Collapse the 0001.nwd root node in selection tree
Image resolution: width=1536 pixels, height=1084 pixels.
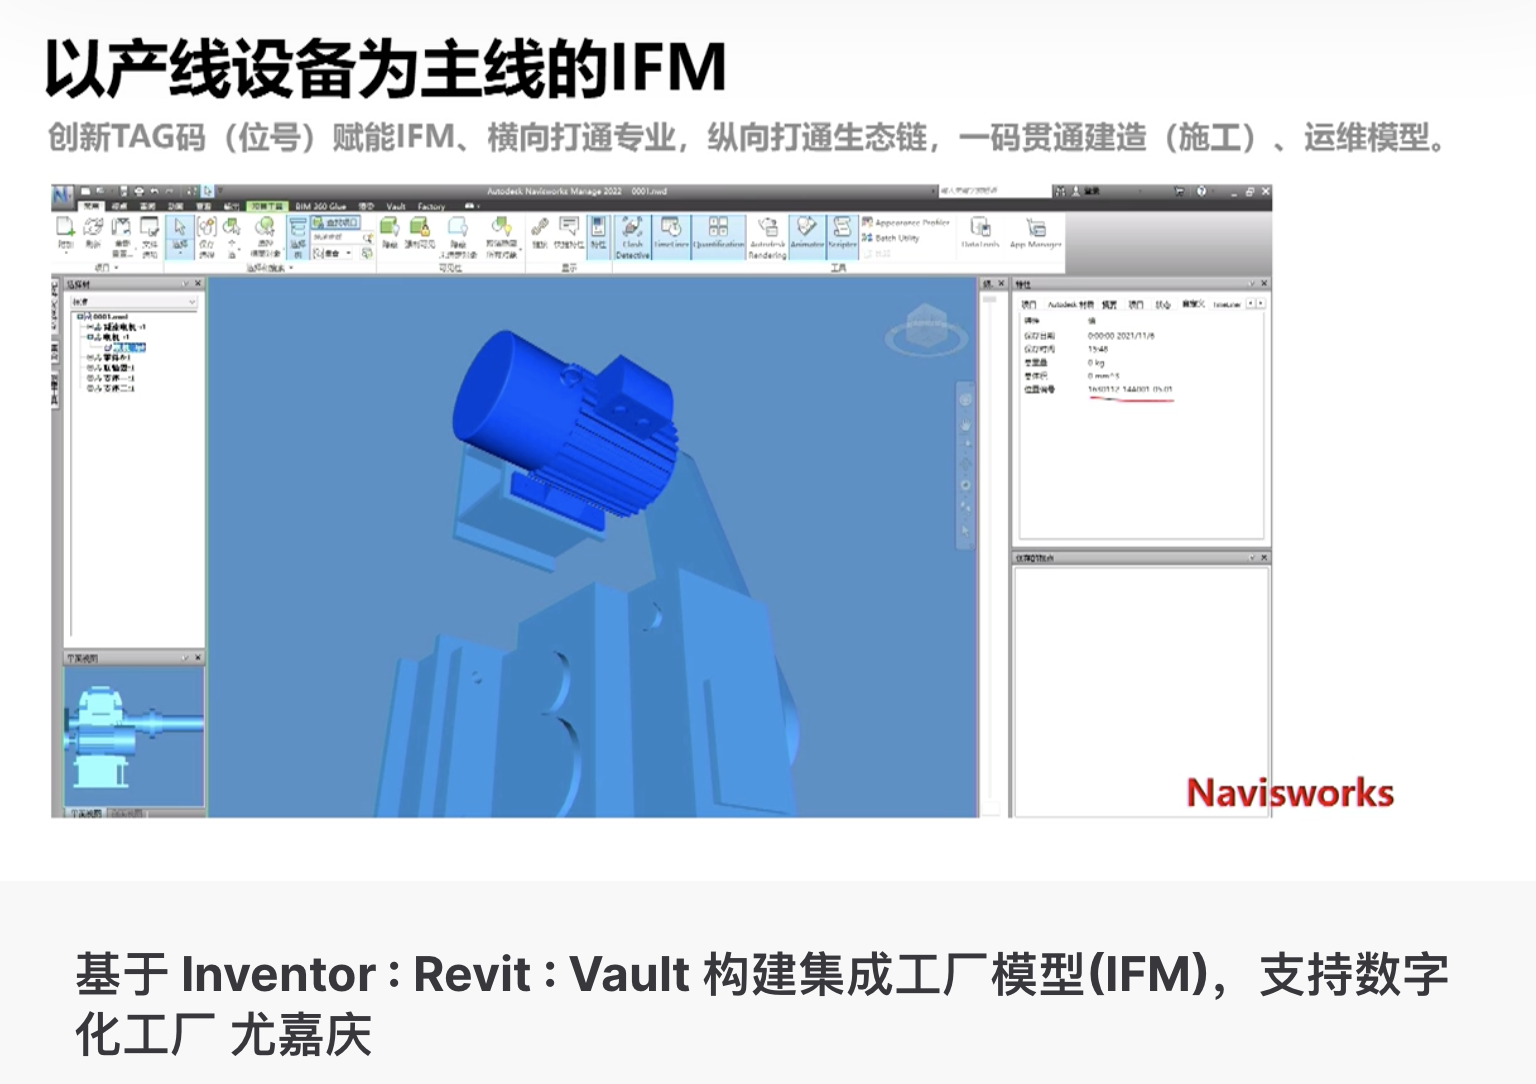click(80, 317)
